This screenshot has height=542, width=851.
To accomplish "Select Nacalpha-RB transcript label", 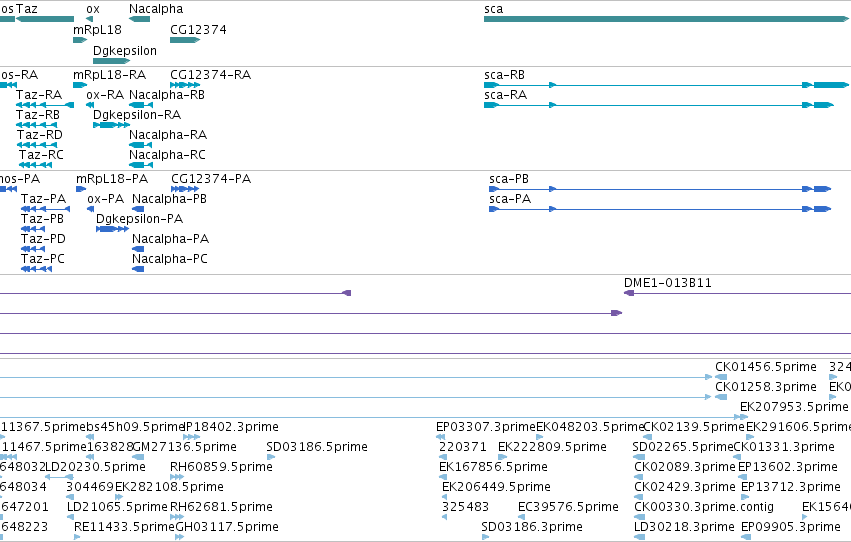I will pos(167,95).
